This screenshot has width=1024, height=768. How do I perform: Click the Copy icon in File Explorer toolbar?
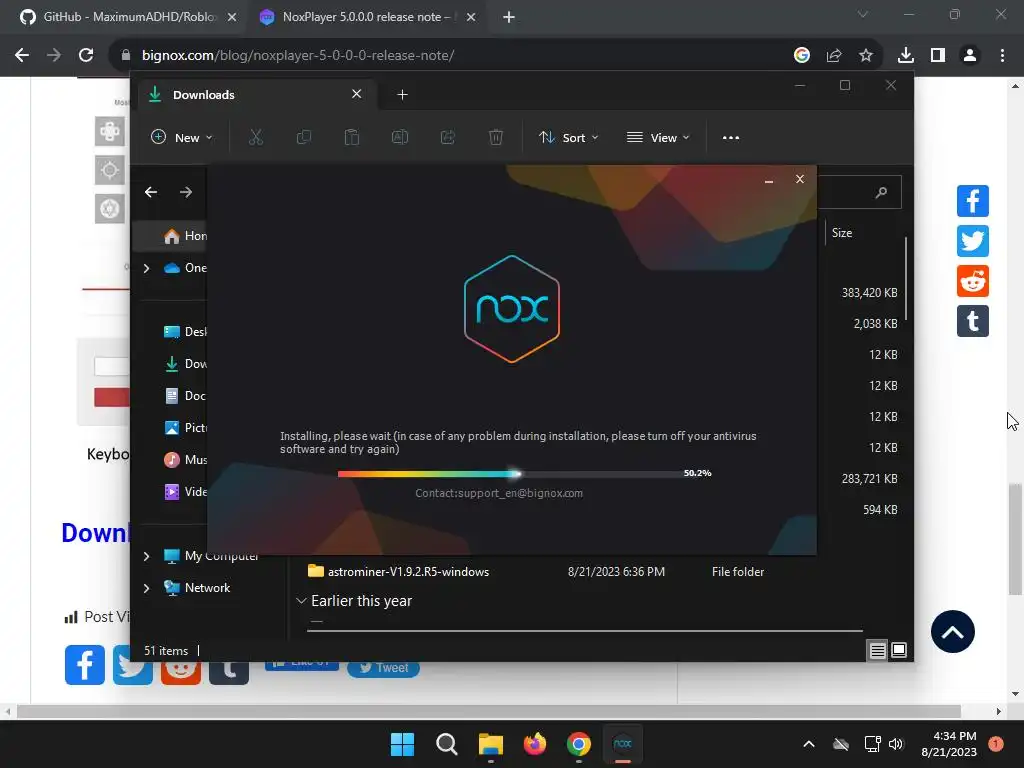(304, 137)
